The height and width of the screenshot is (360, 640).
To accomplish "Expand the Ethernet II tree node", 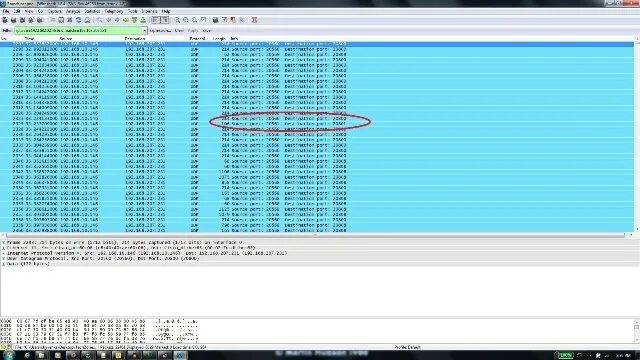I will pos(4,248).
